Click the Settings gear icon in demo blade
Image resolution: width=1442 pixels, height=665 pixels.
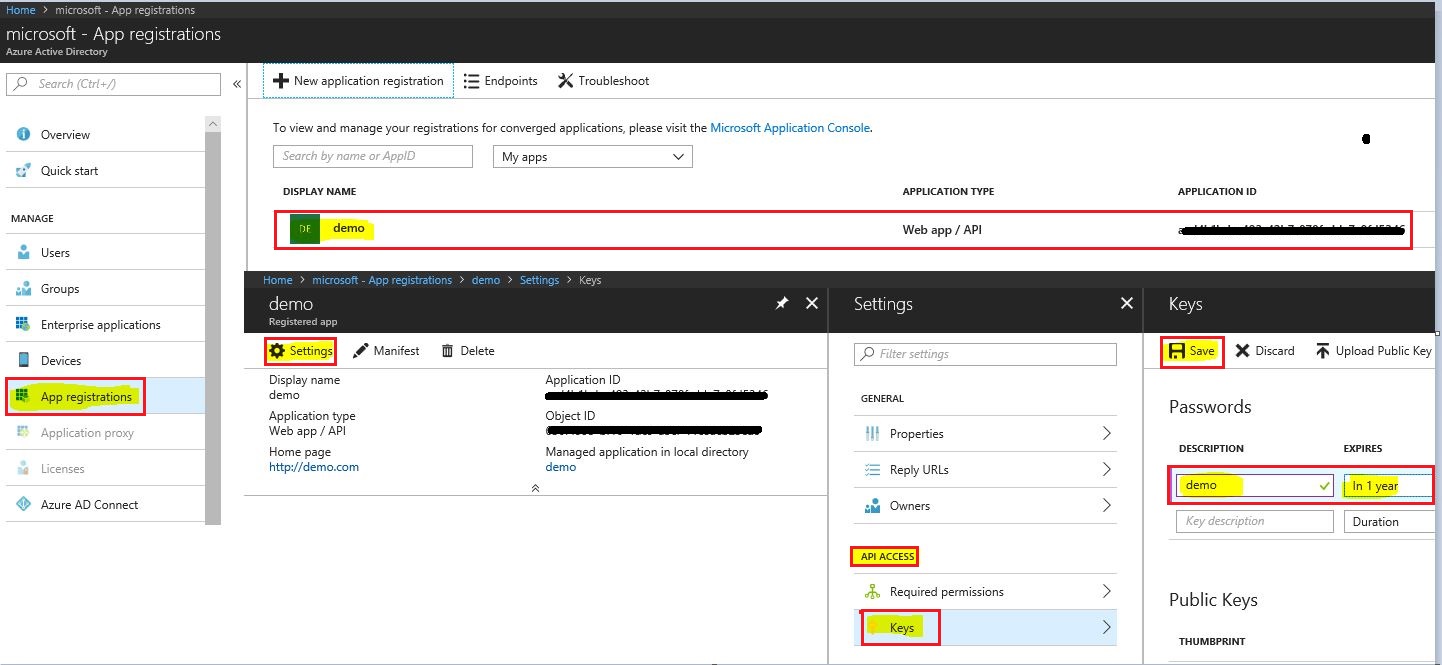pos(277,351)
